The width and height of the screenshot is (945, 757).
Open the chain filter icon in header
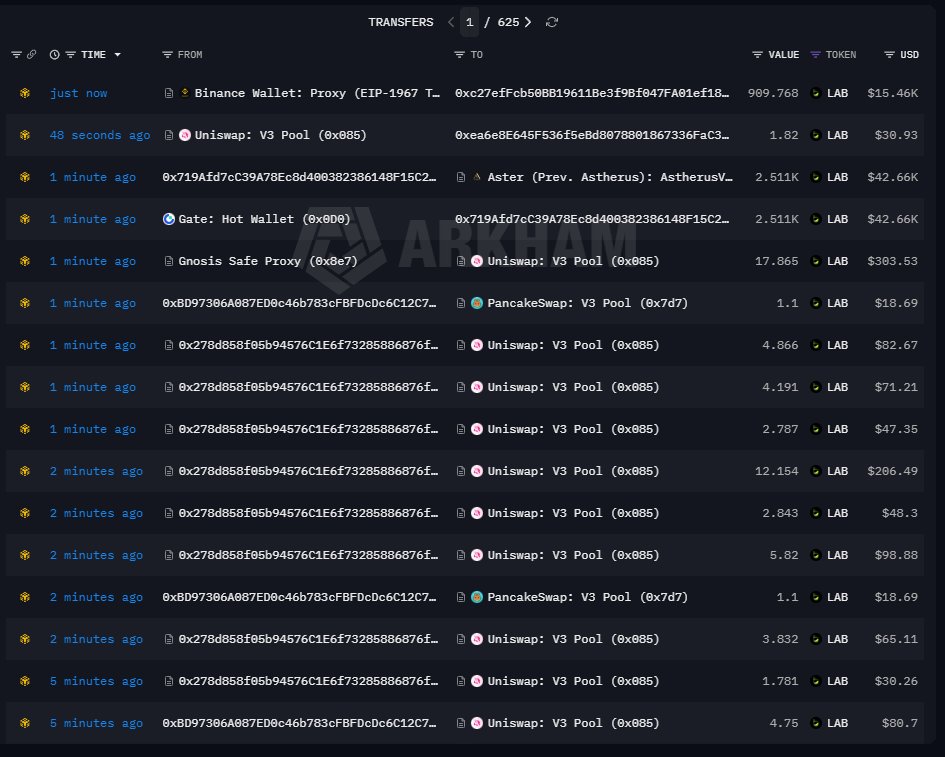coord(16,55)
